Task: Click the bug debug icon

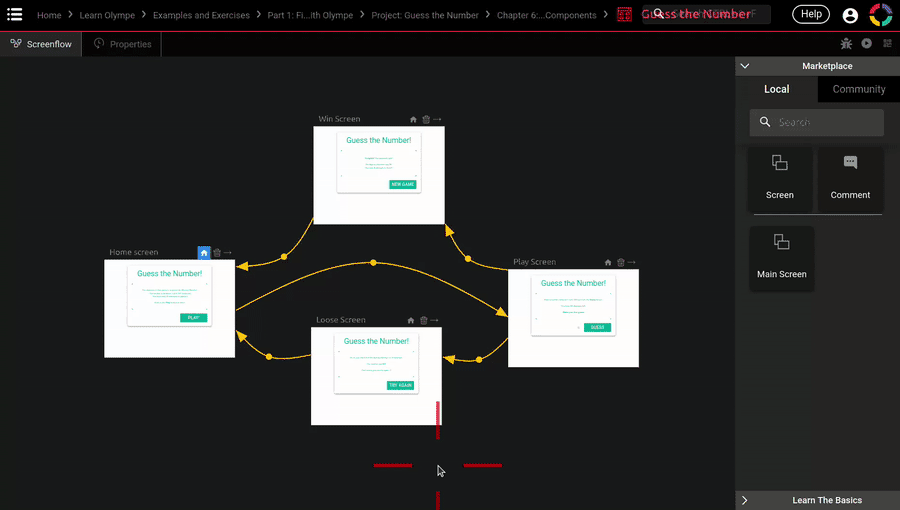Action: coord(846,44)
